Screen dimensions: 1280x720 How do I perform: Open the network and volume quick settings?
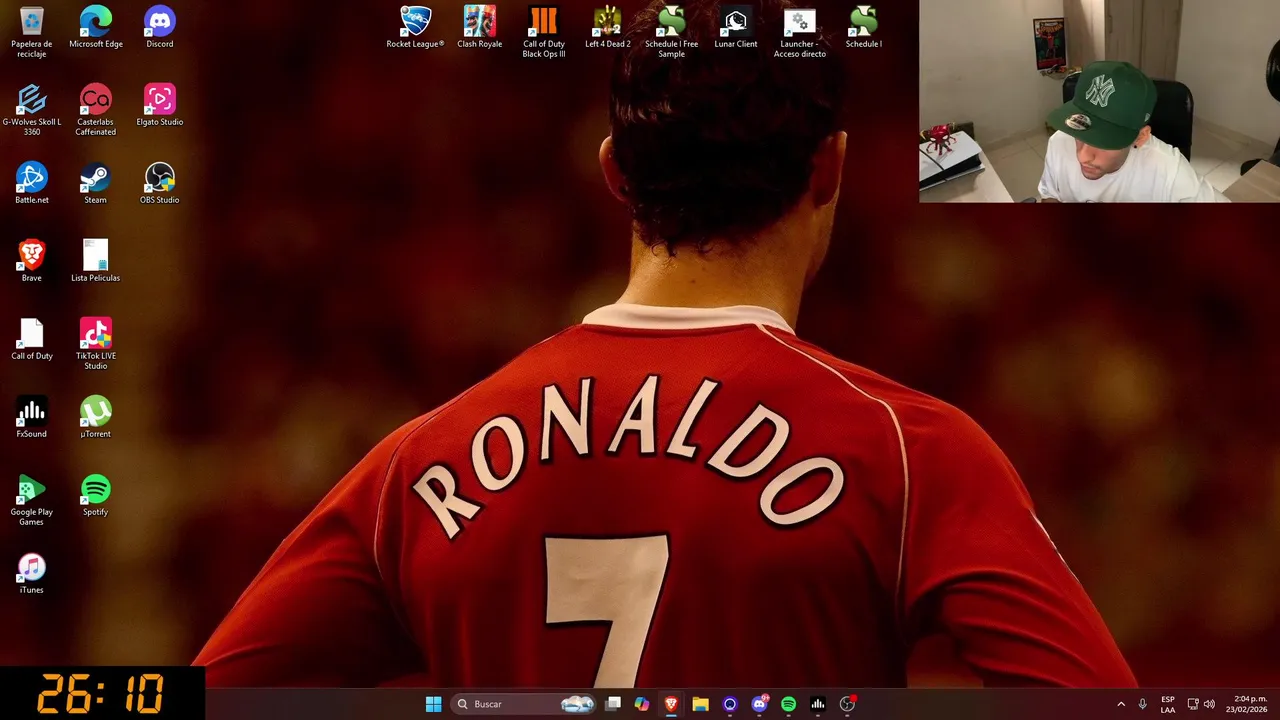[1201, 704]
